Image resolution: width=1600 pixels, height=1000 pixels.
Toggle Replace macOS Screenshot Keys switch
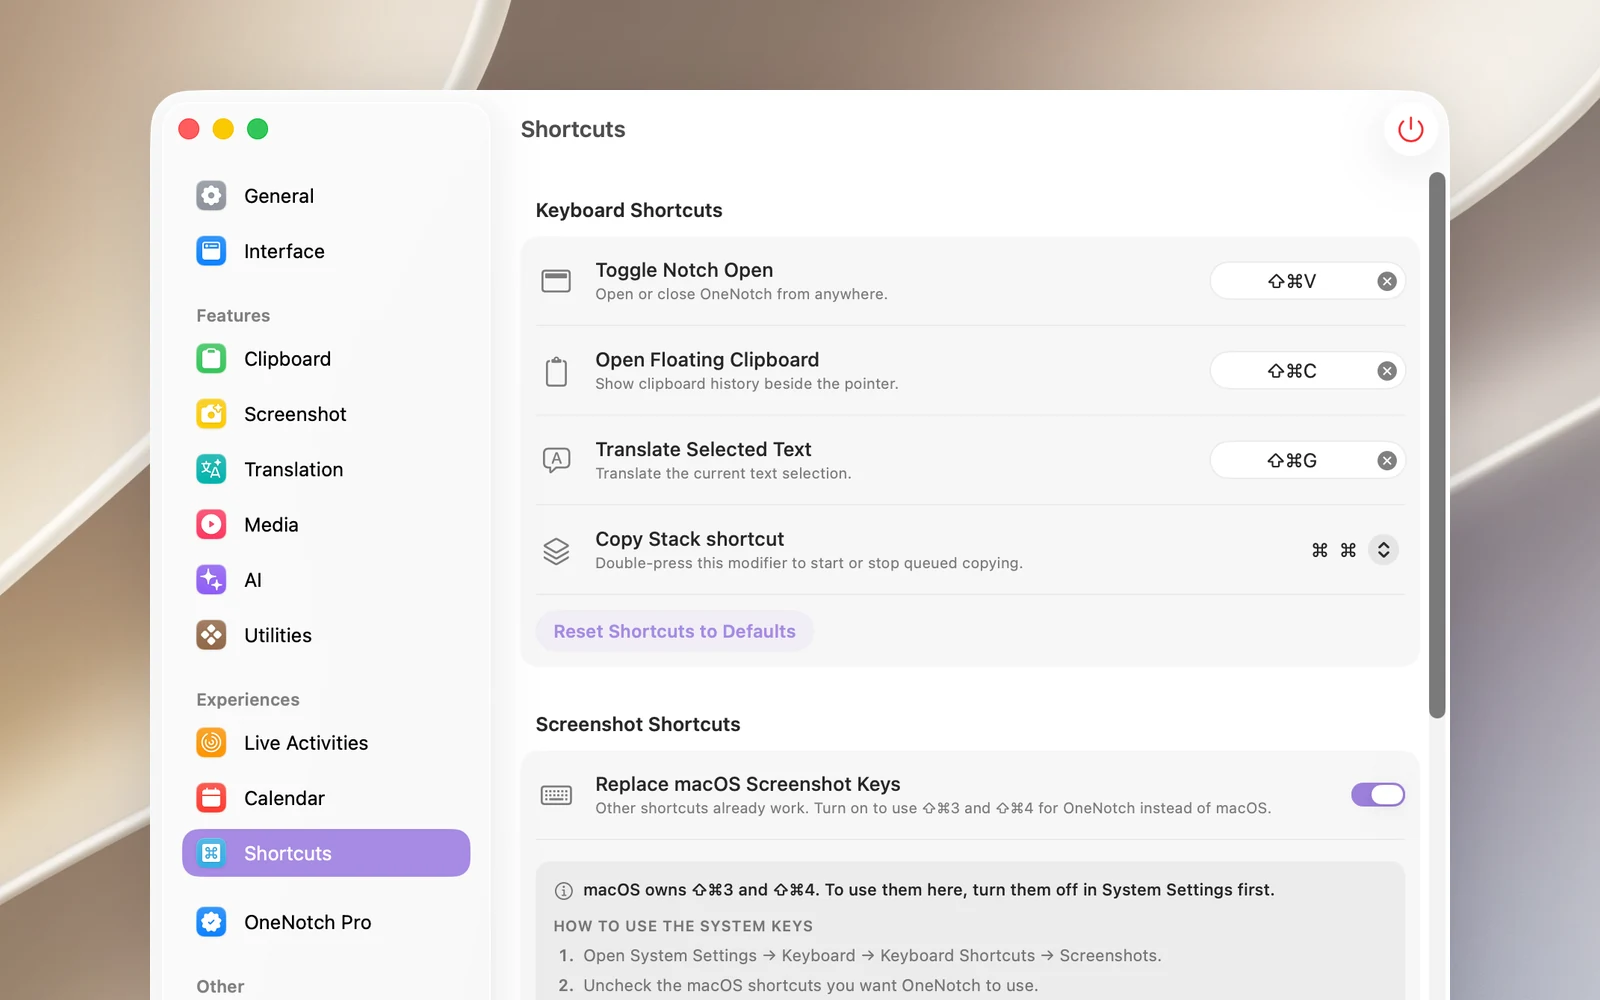tap(1378, 795)
